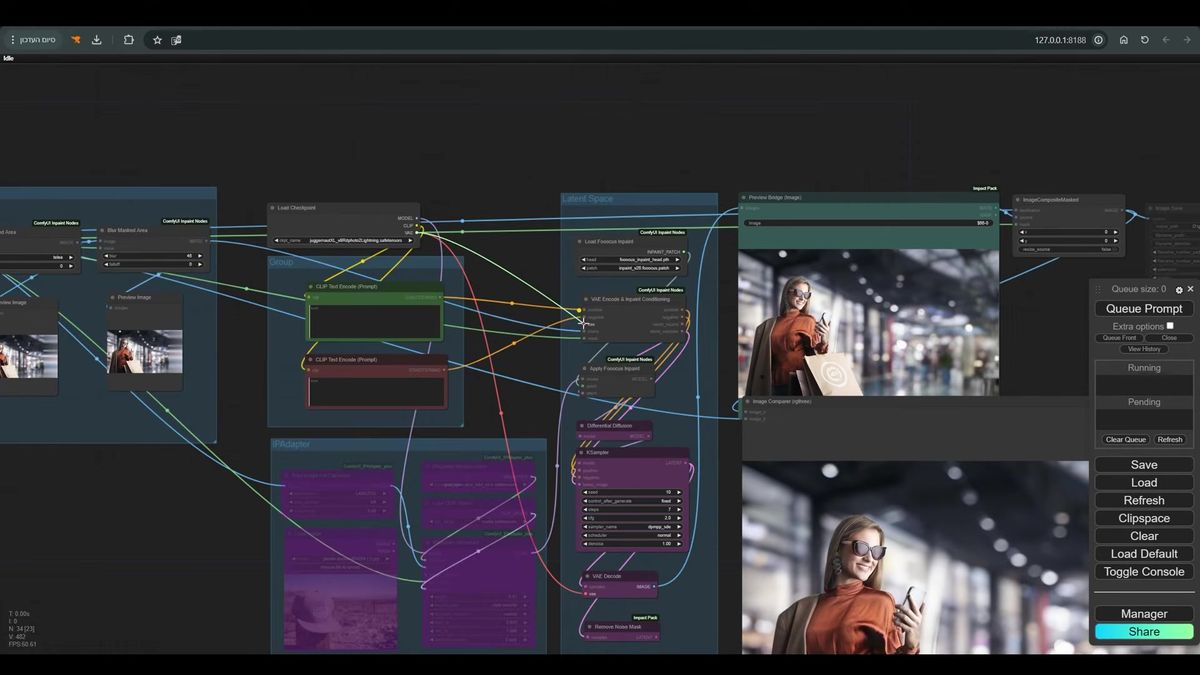Click the Queue Prompt button
This screenshot has width=1200, height=675.
(1144, 309)
